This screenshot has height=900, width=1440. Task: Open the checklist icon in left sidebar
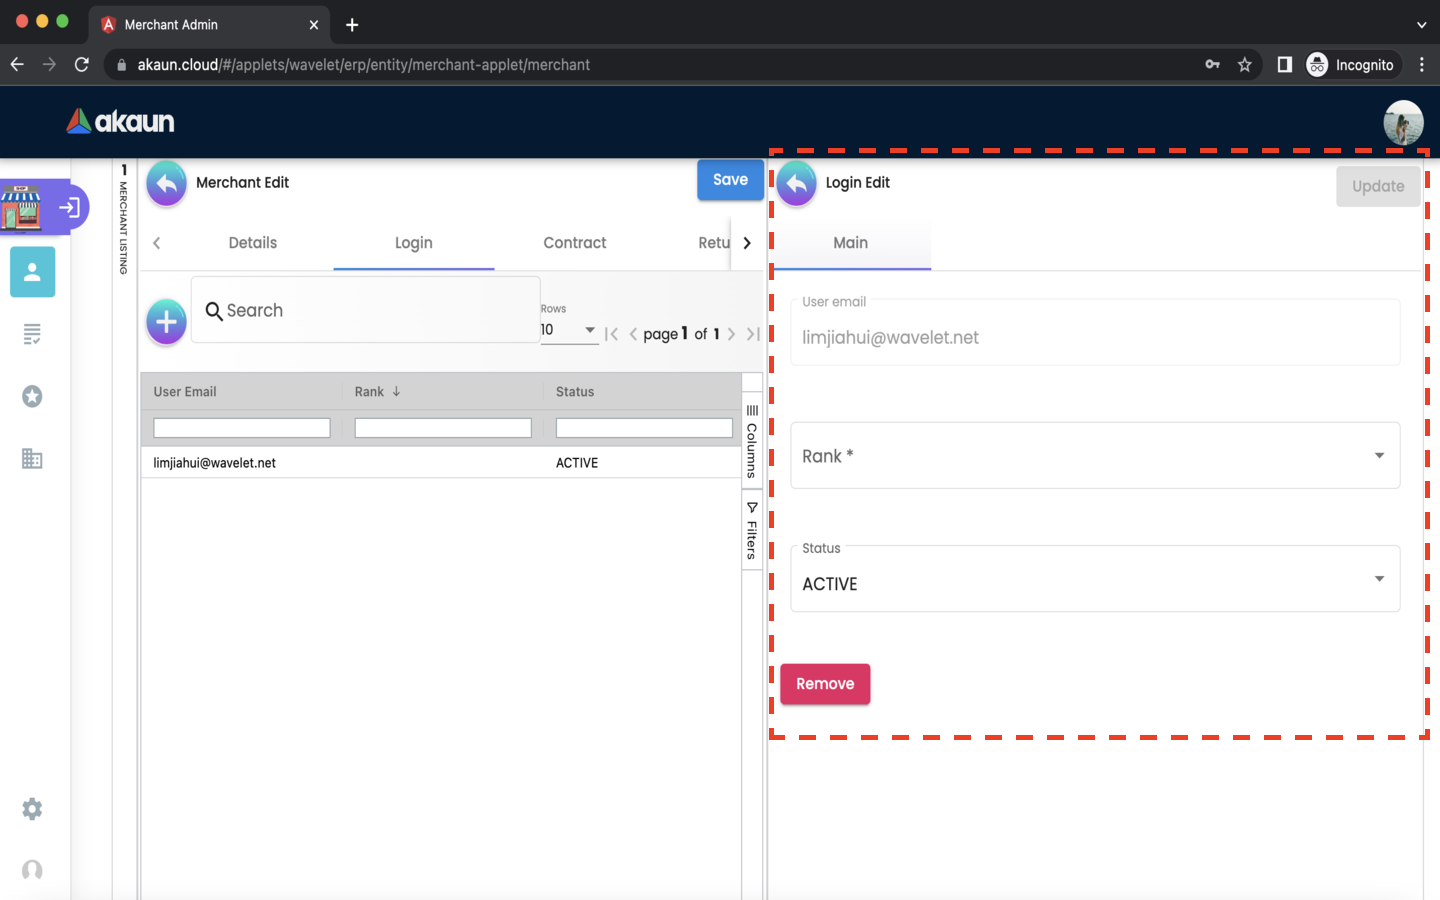(x=32, y=334)
